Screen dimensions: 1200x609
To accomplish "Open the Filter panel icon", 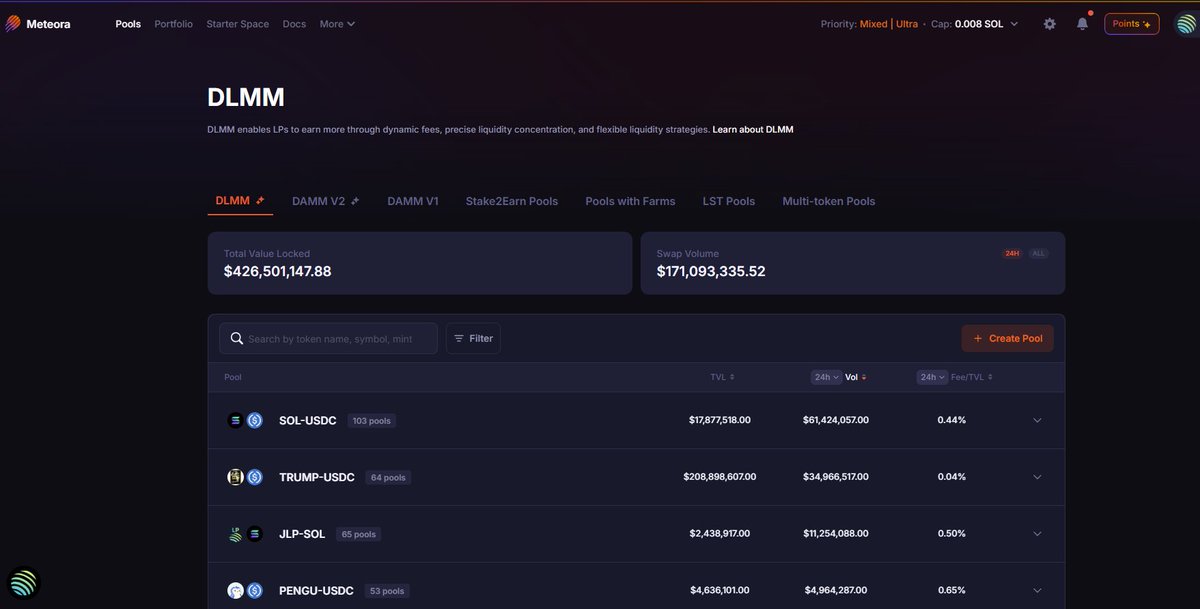I will point(460,338).
